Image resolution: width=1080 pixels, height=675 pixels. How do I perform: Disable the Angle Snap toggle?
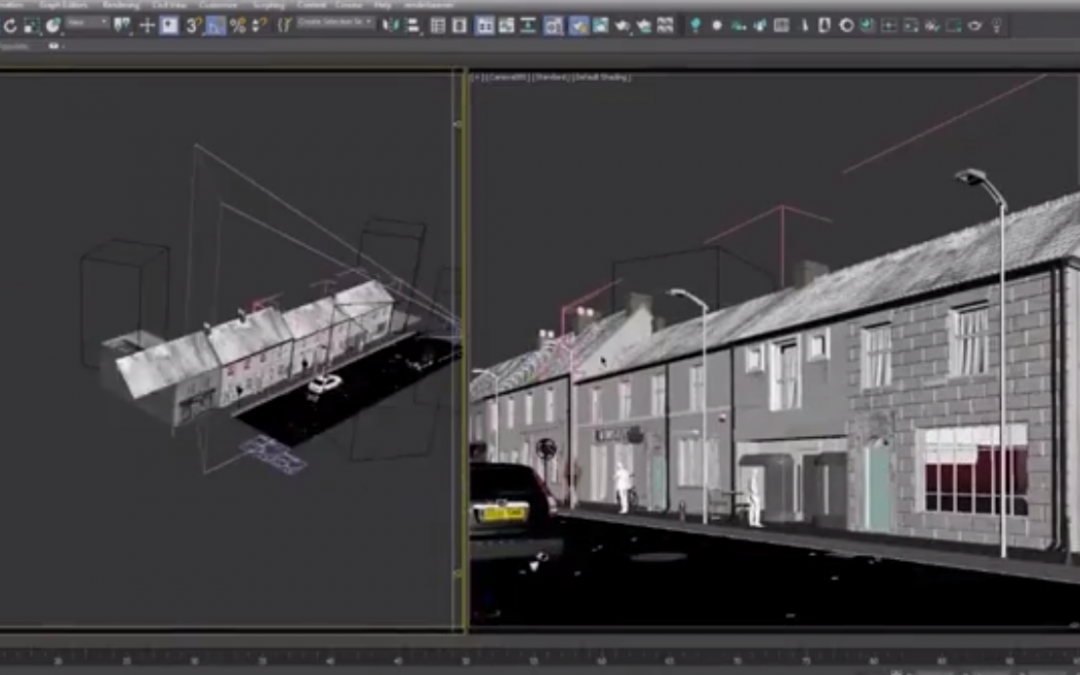click(x=216, y=26)
